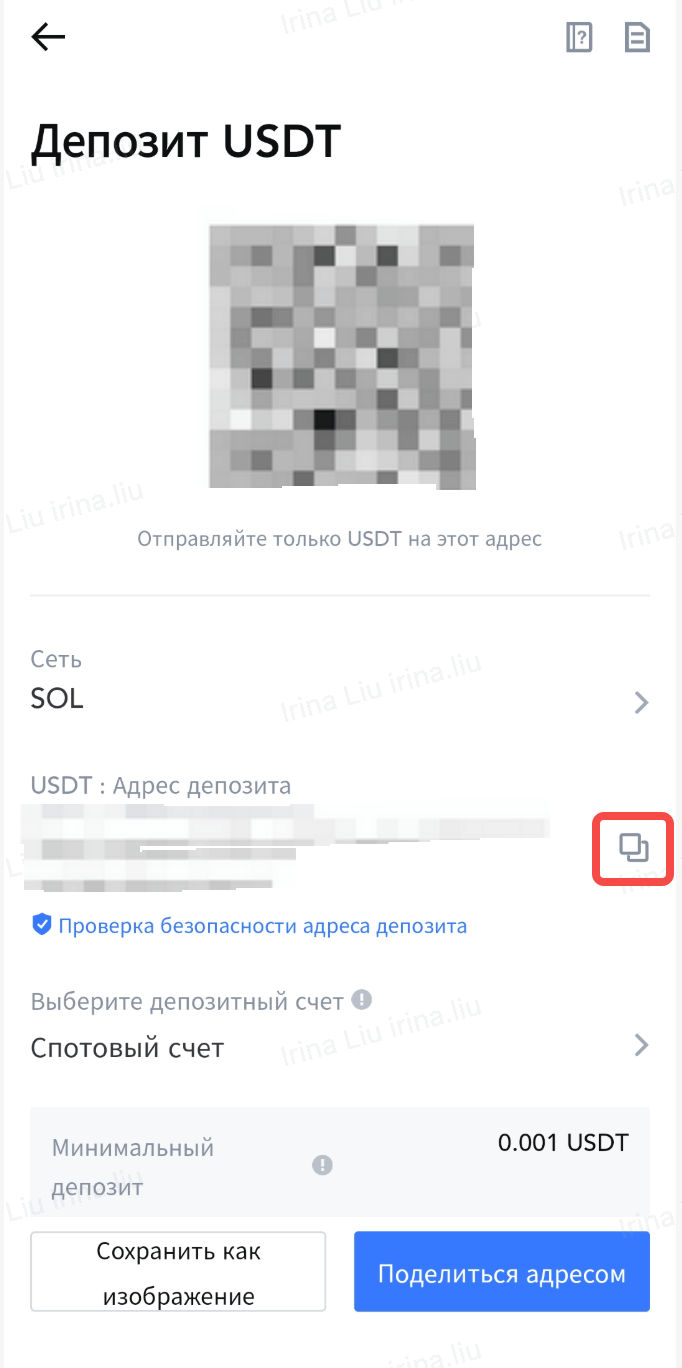The height and width of the screenshot is (1368, 682).
Task: Go back using the arrow icon
Action: [x=48, y=38]
